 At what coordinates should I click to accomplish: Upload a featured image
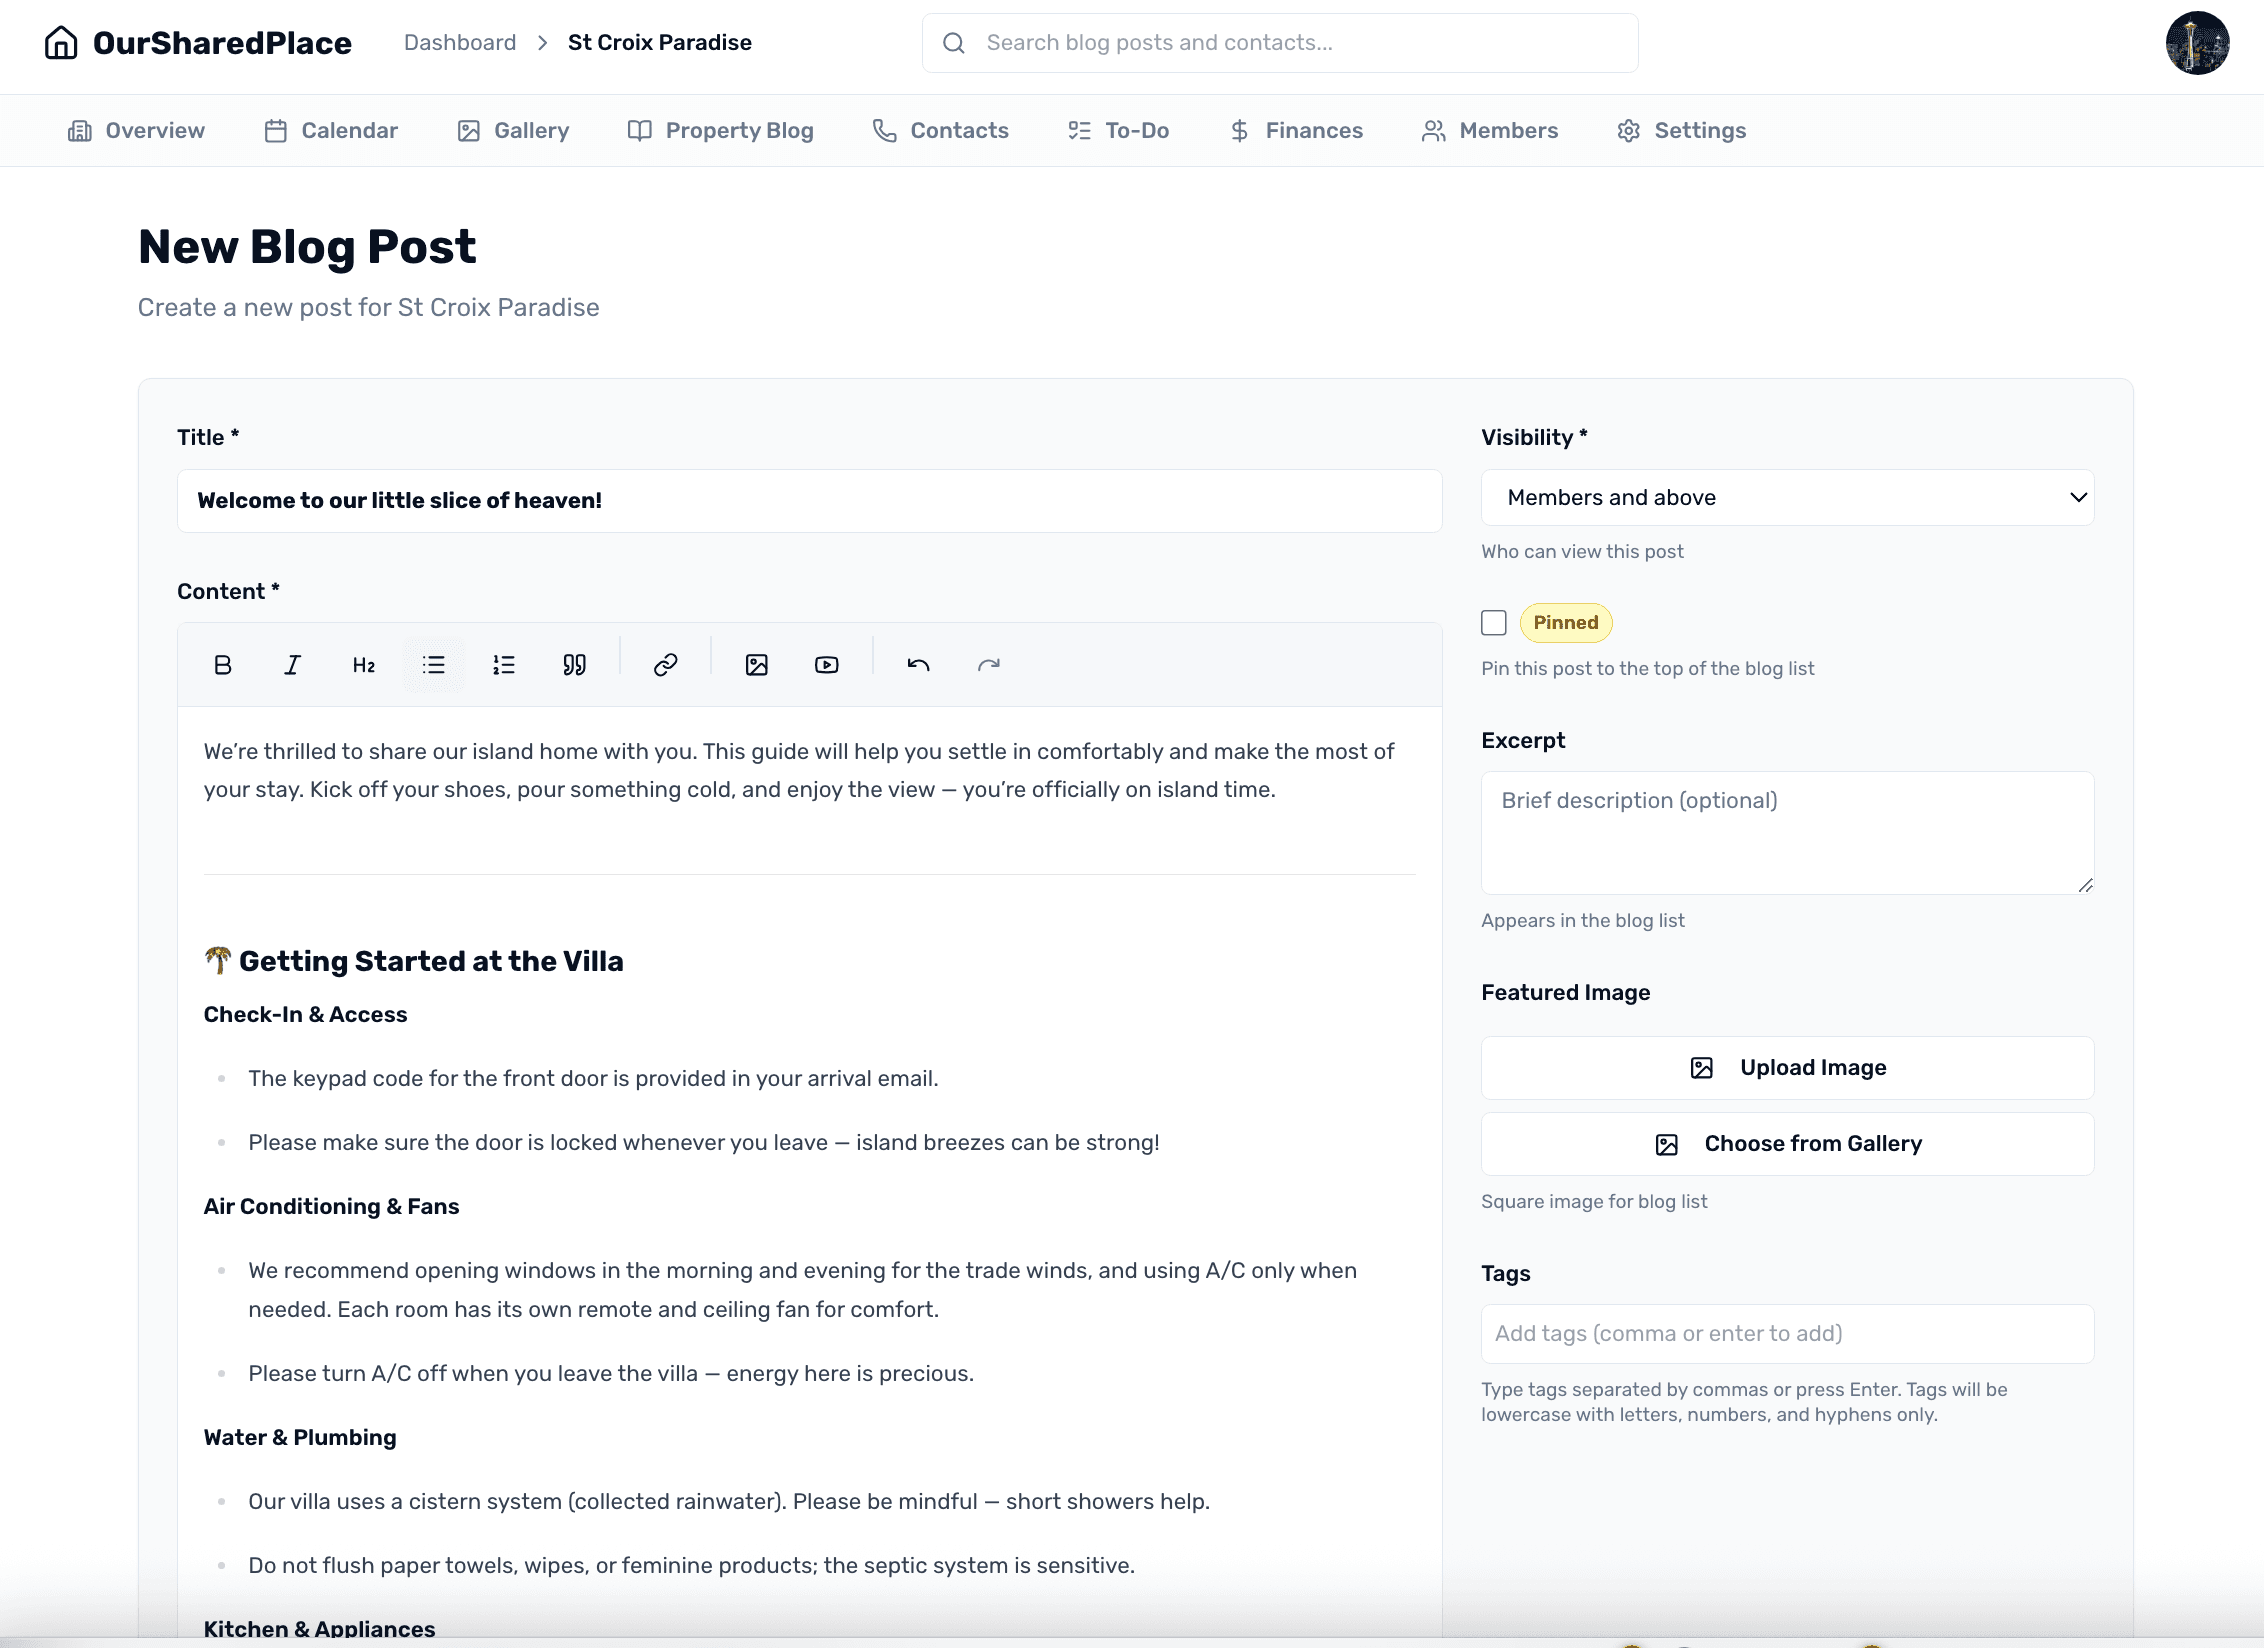[1786, 1067]
